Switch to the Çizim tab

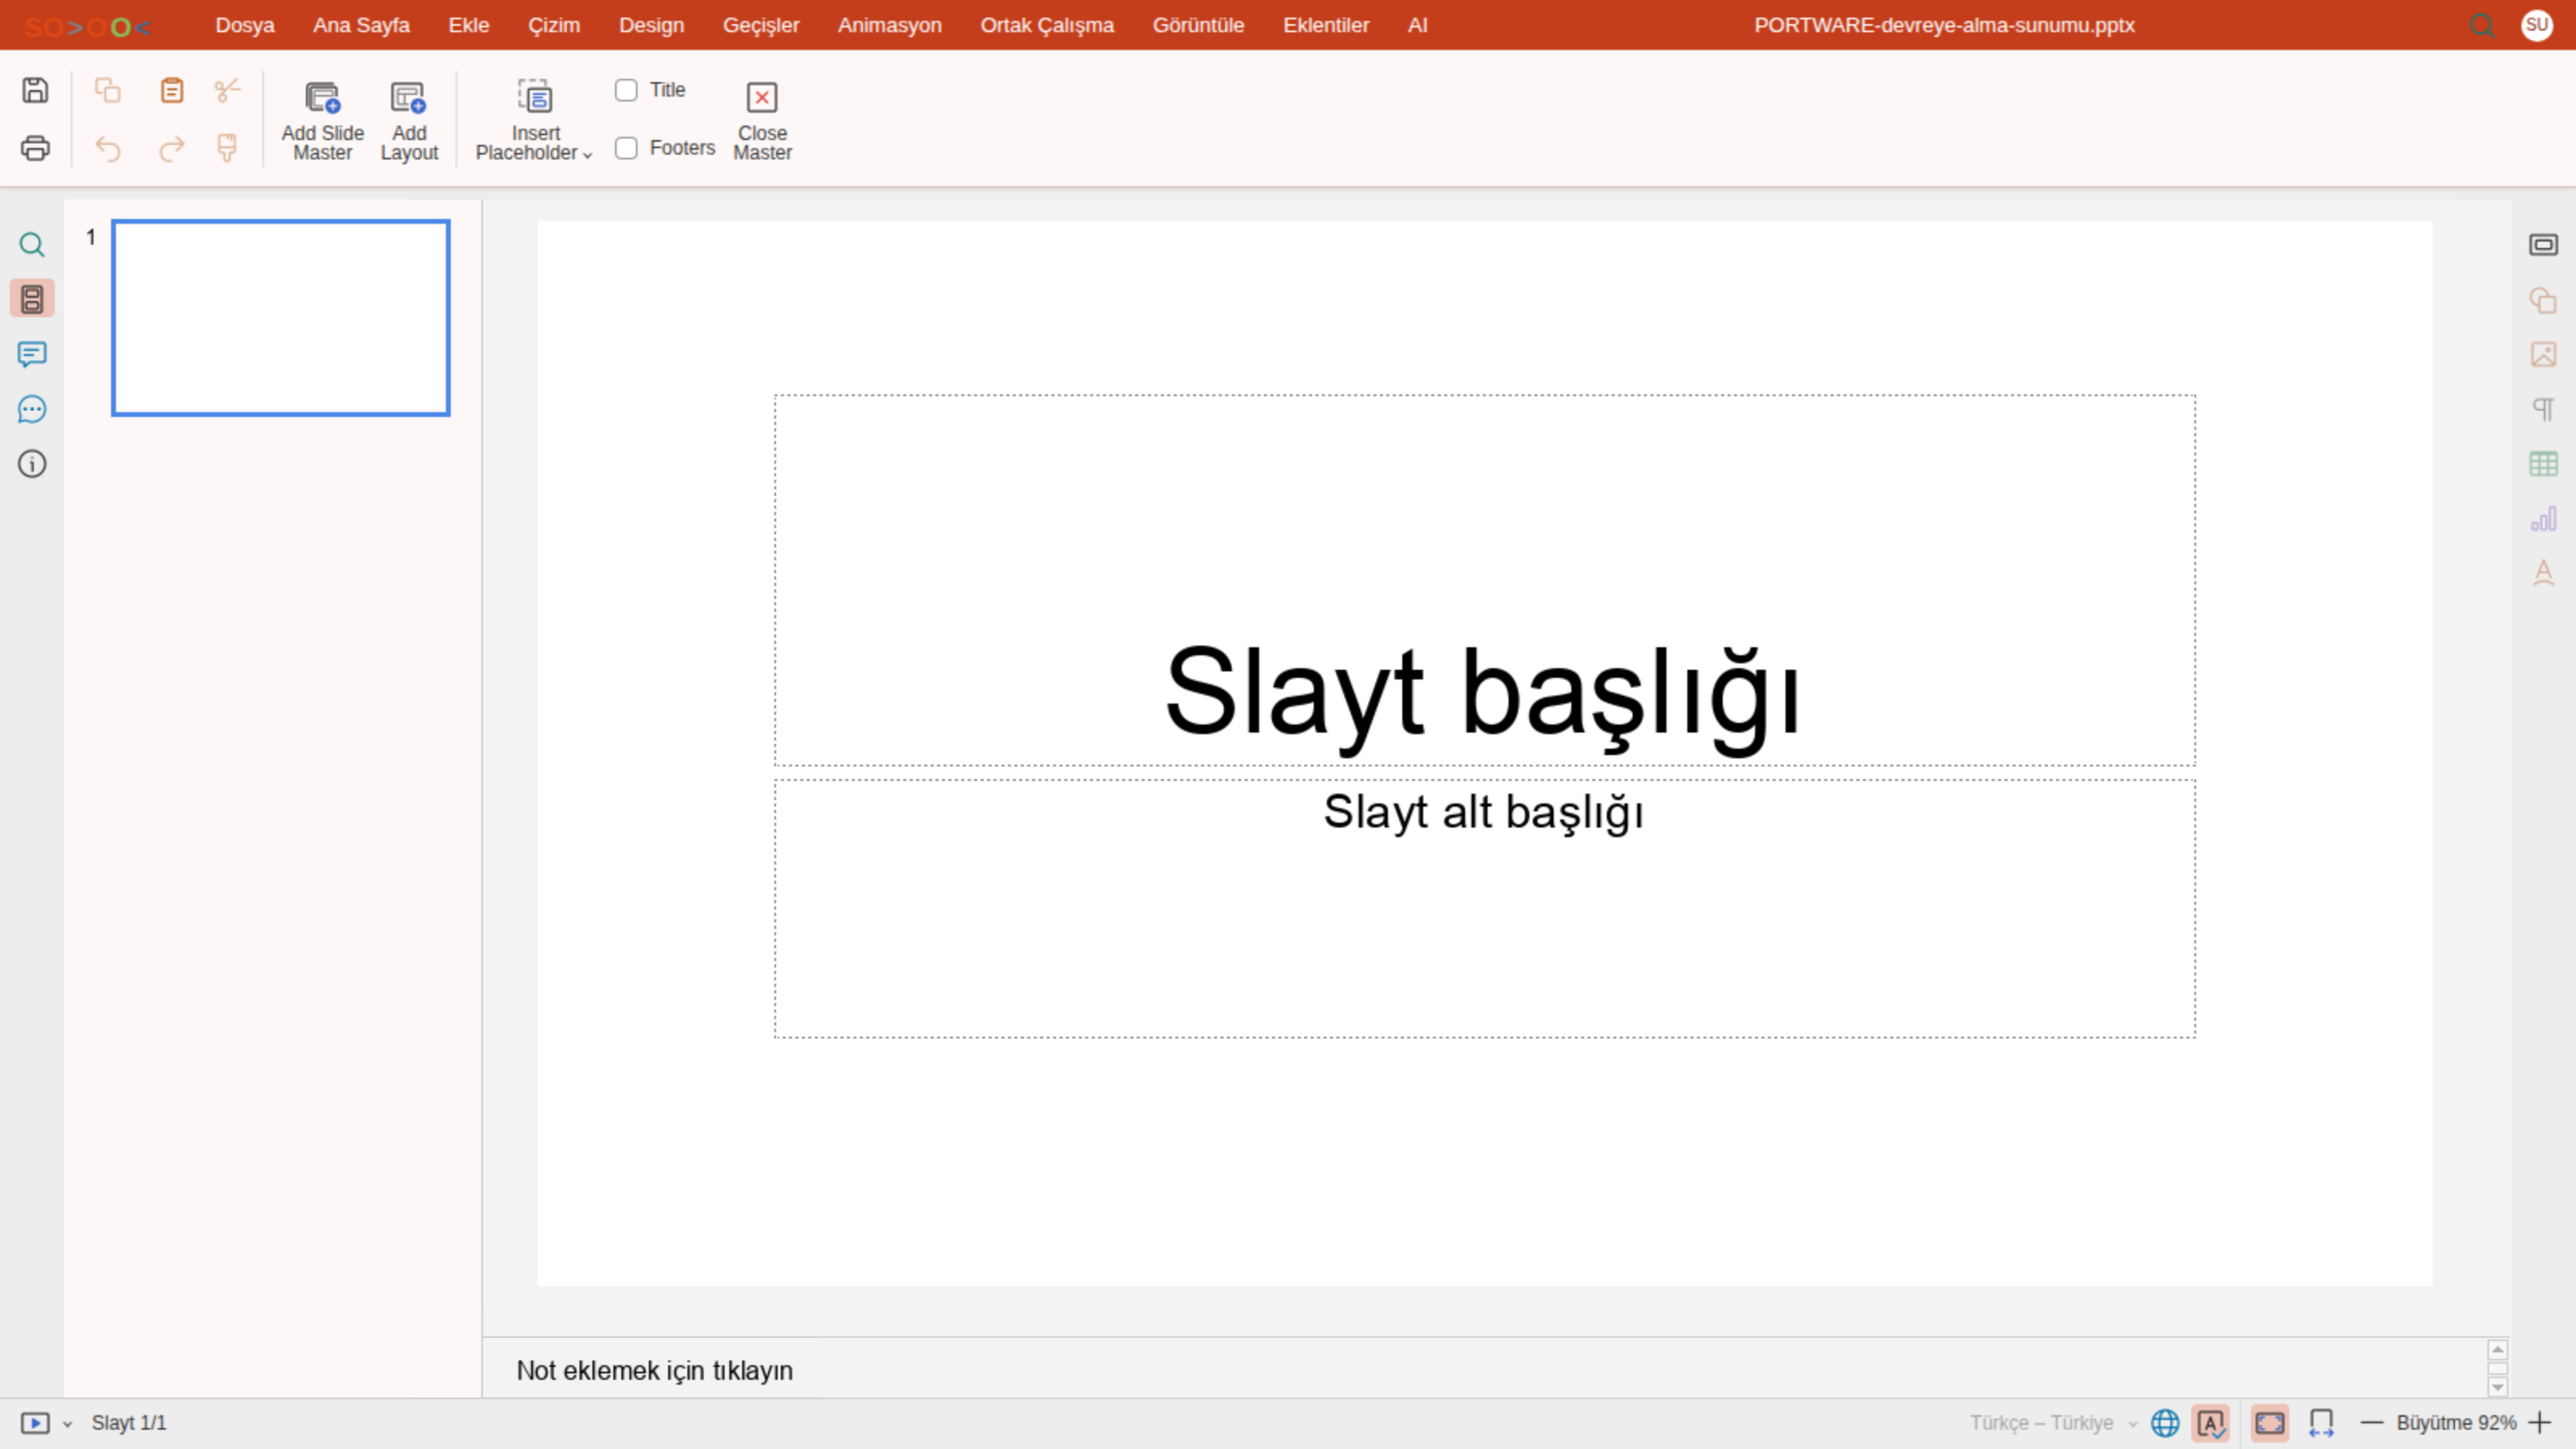click(x=554, y=25)
